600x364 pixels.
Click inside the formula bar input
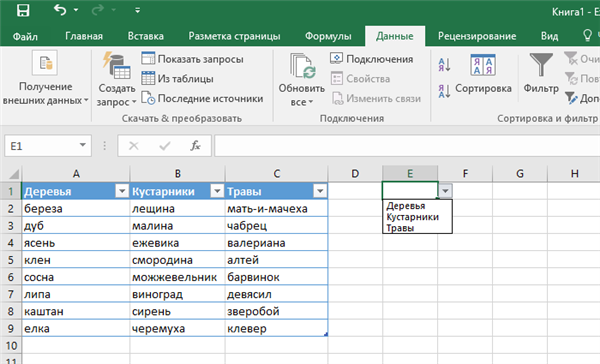click(407, 146)
